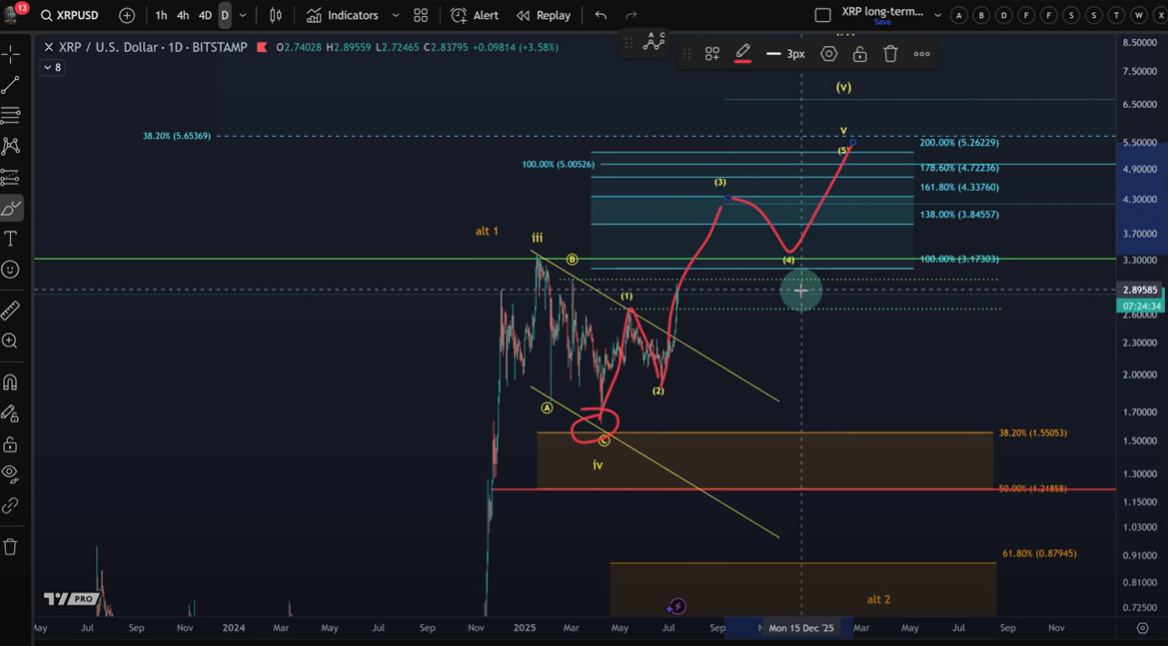Remove drawings with sidebar trash icon
The height and width of the screenshot is (646, 1168).
coord(10,547)
